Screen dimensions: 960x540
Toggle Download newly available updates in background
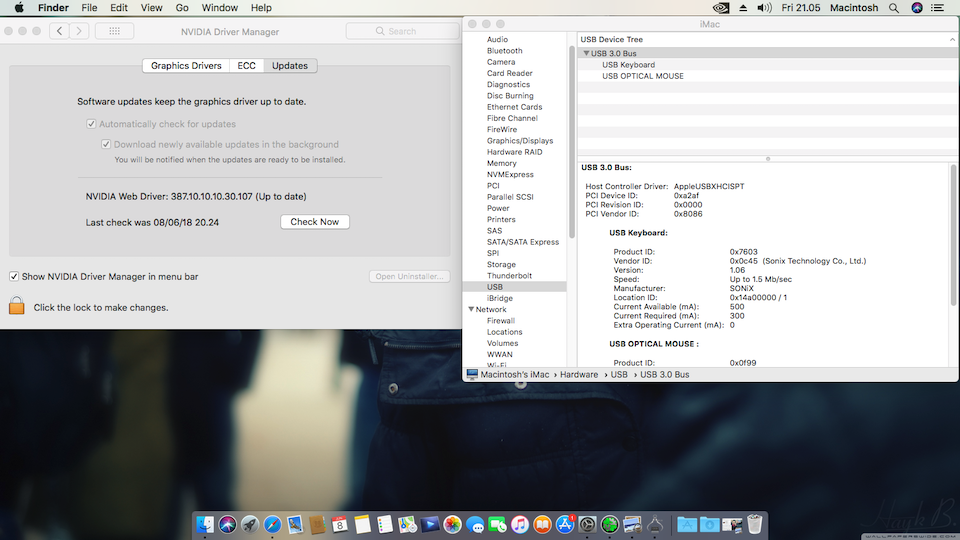105,144
